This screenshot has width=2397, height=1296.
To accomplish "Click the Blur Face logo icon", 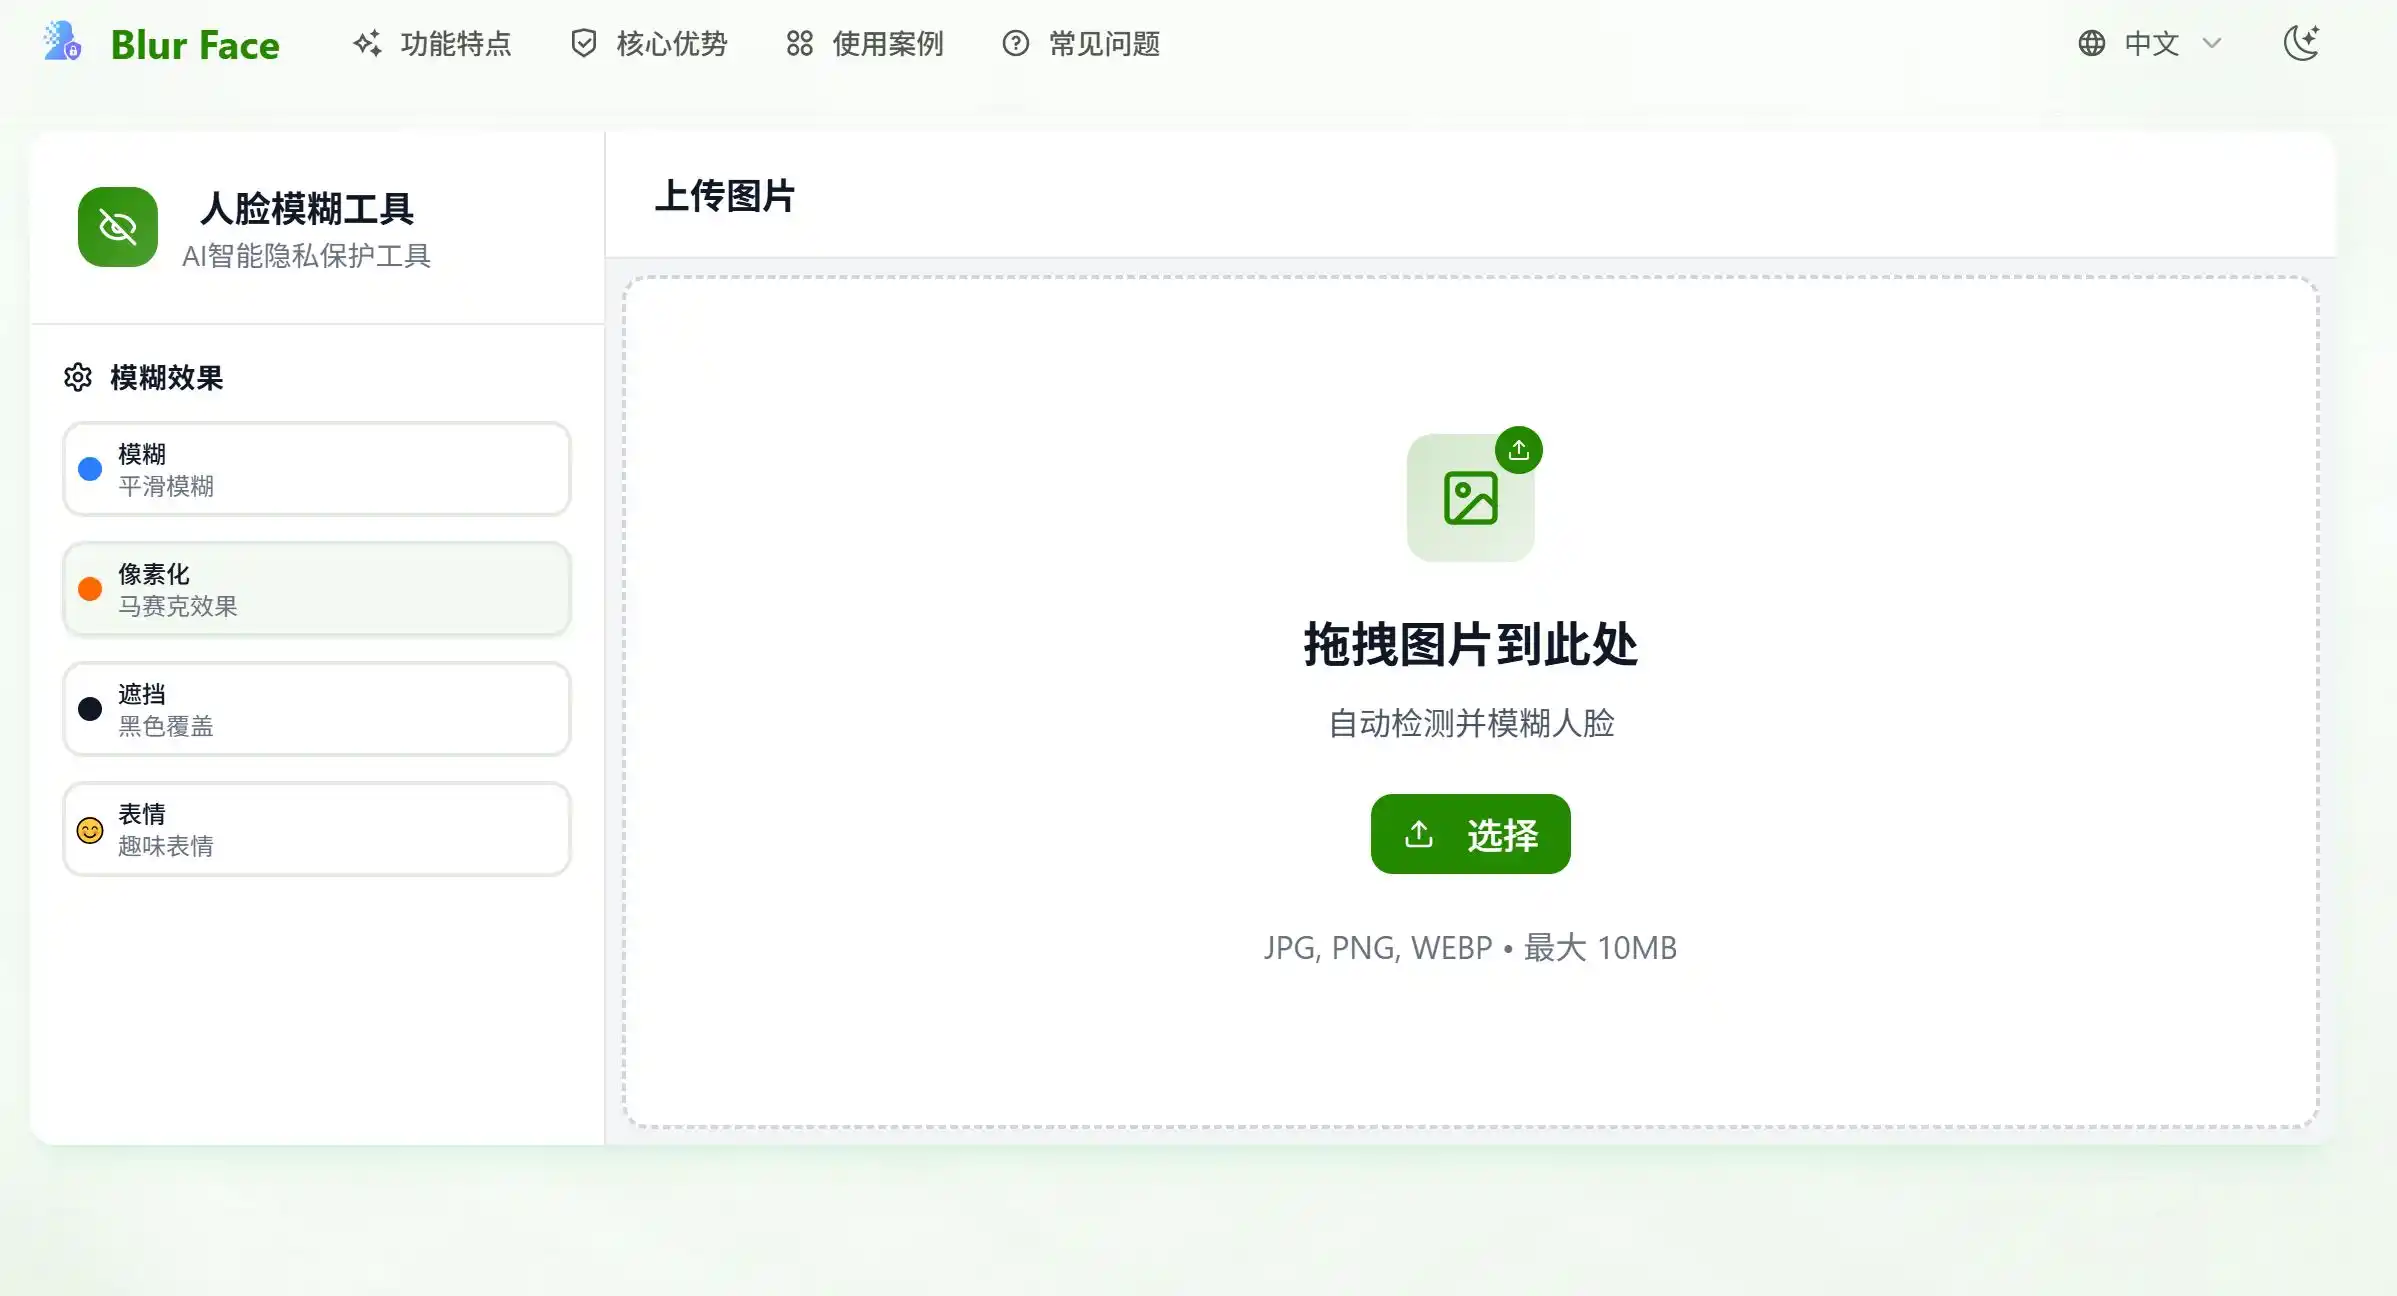I will (63, 42).
